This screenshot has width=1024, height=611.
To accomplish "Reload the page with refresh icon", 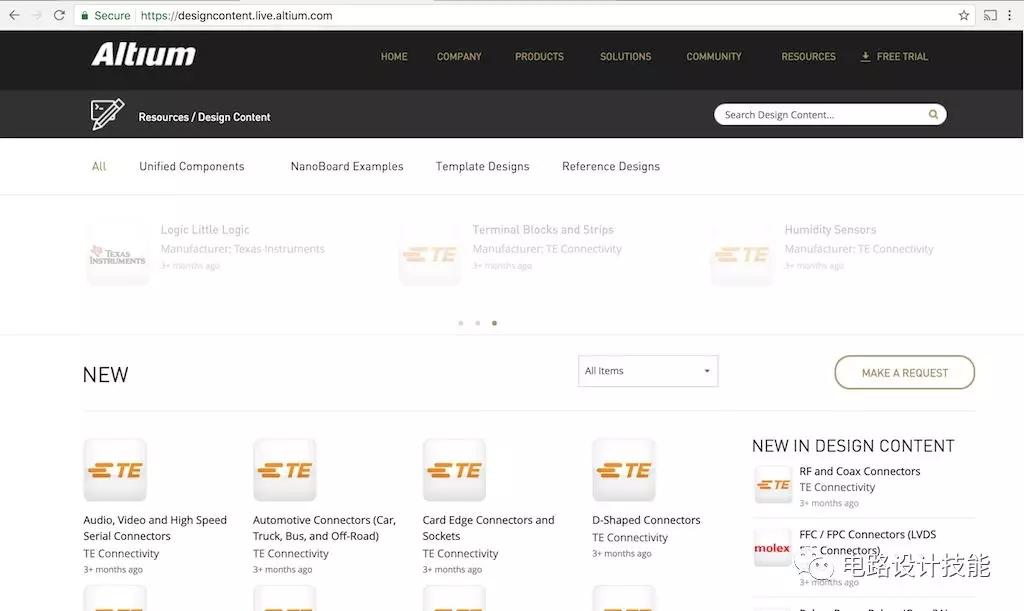I will click(x=59, y=15).
